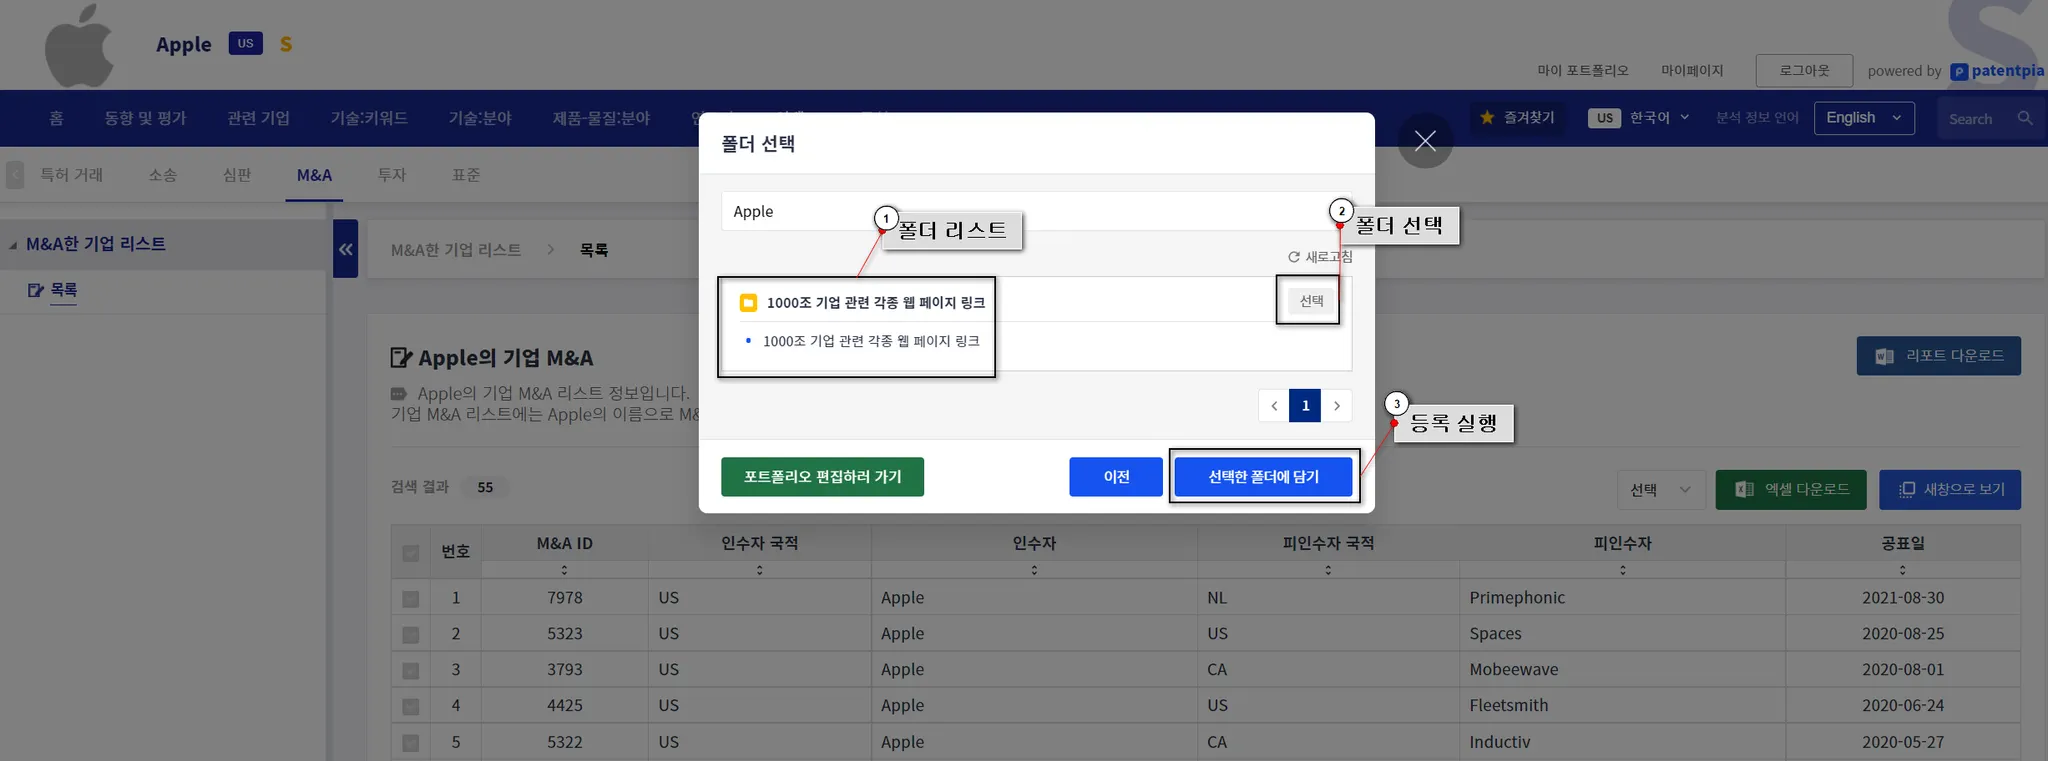
Task: Open the 마이페이지 link
Action: [x=1692, y=71]
